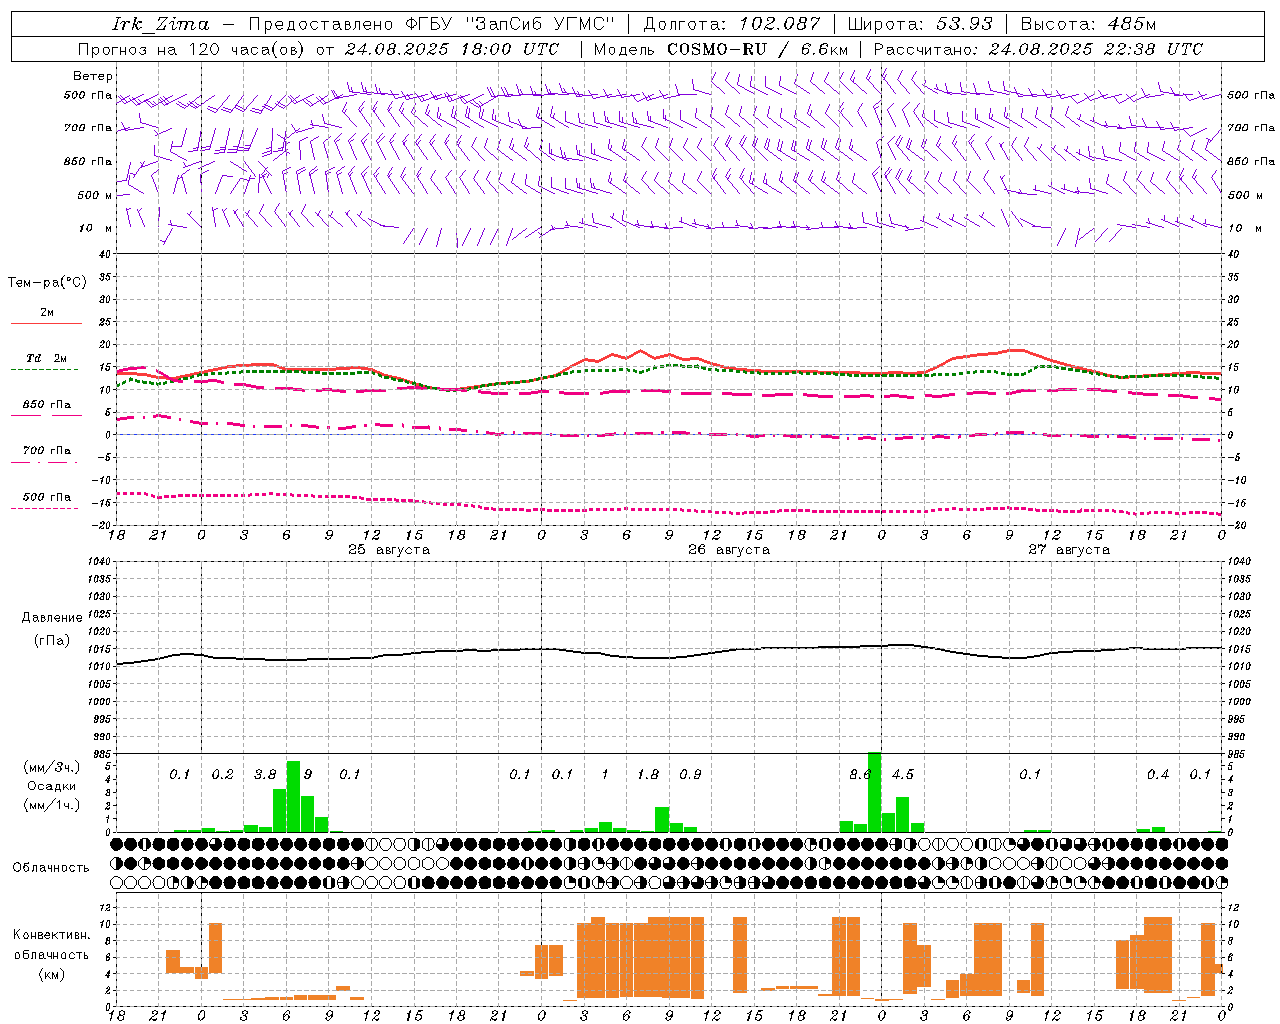Image resolution: width=1280 pixels, height=1024 pixels.
Task: Select the Td 2м legend entry
Action: (46, 358)
